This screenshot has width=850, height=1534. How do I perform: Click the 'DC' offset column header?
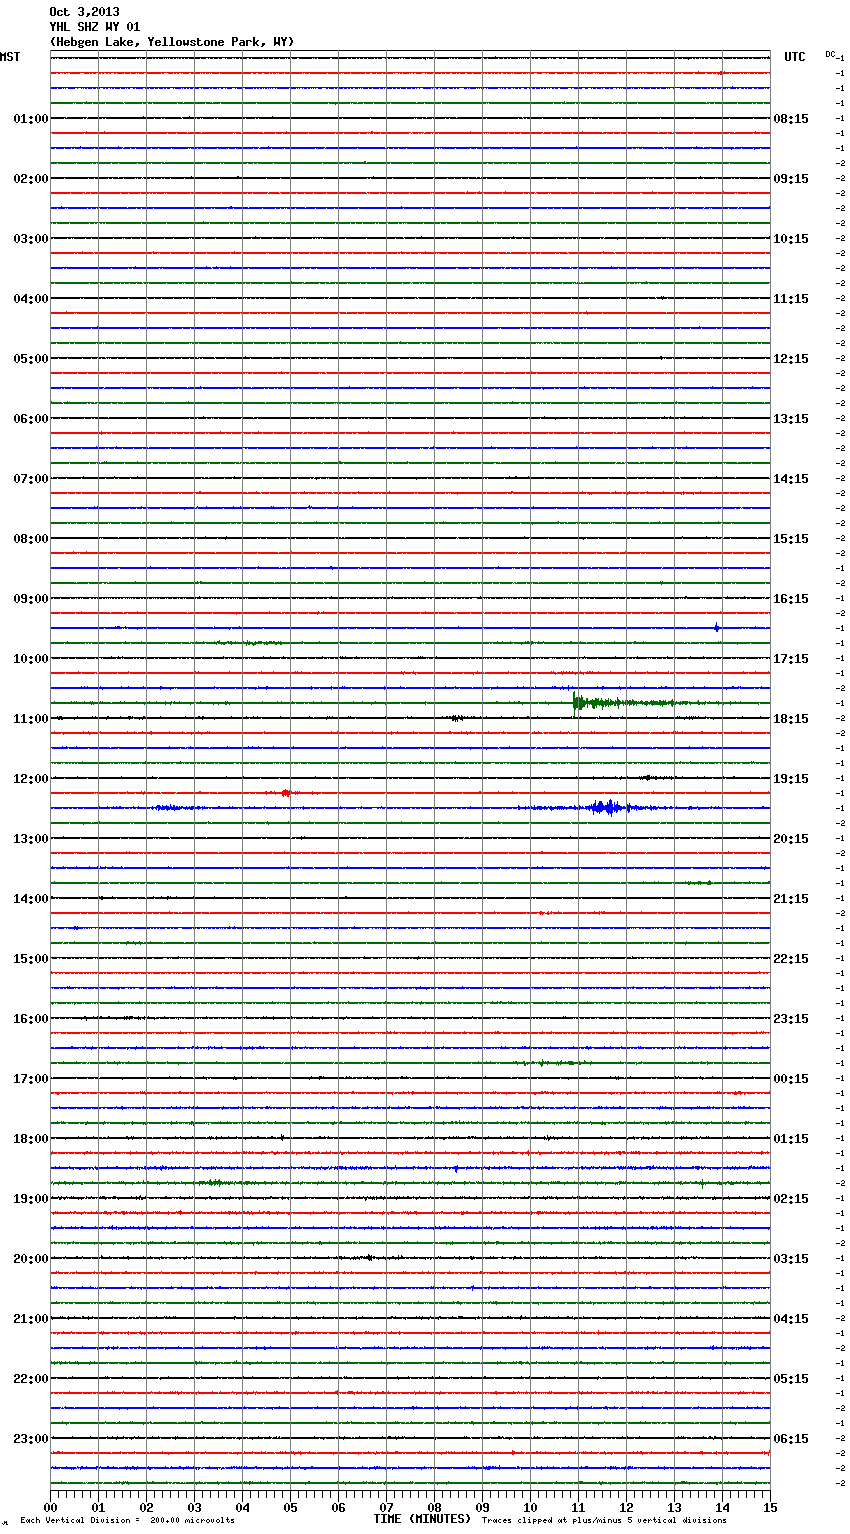click(830, 54)
